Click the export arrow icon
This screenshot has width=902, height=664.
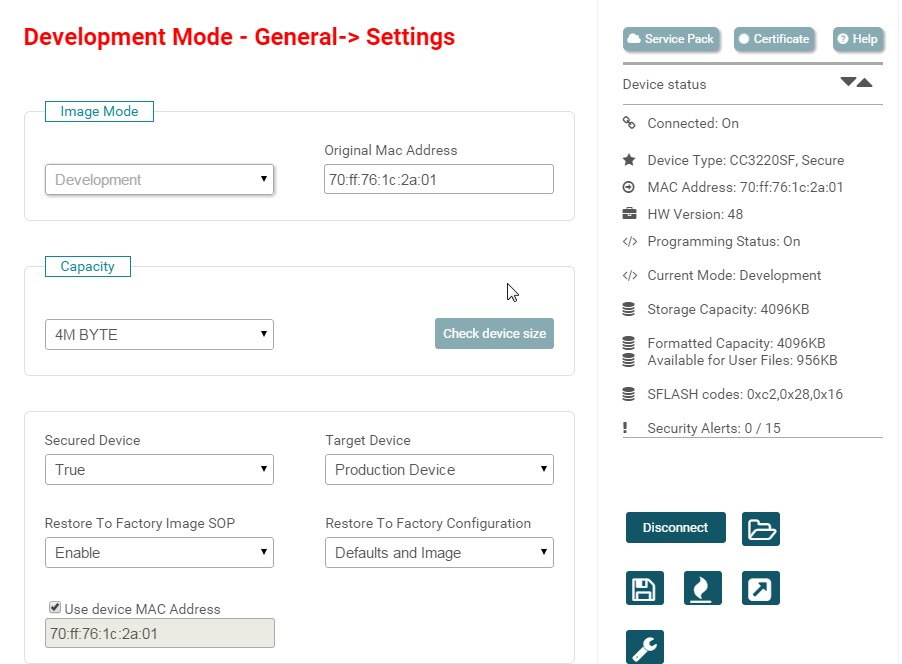coord(760,588)
